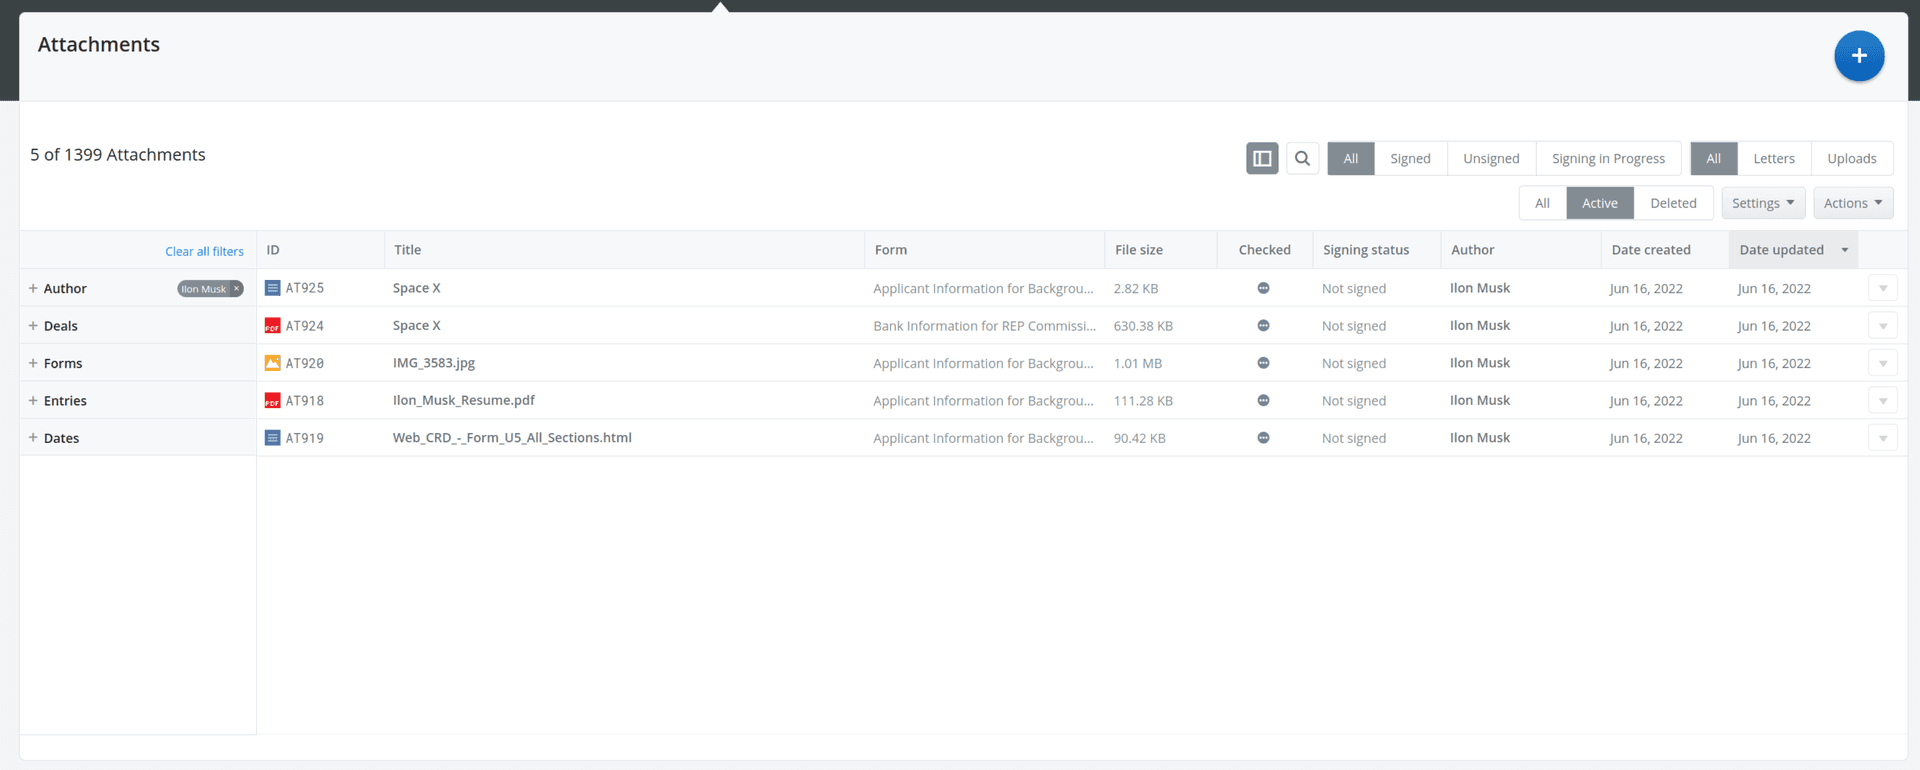1920x770 pixels.
Task: Click the blue plus add attachment button
Action: coord(1858,56)
